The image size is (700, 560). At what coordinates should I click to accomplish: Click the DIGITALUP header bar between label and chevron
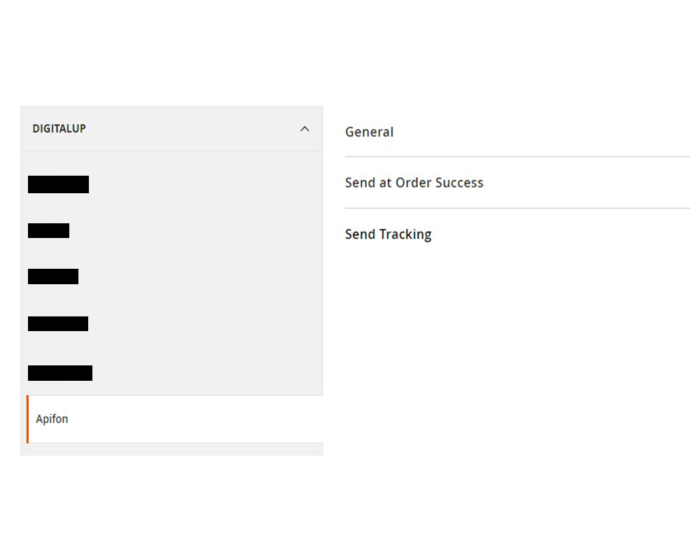pos(190,129)
